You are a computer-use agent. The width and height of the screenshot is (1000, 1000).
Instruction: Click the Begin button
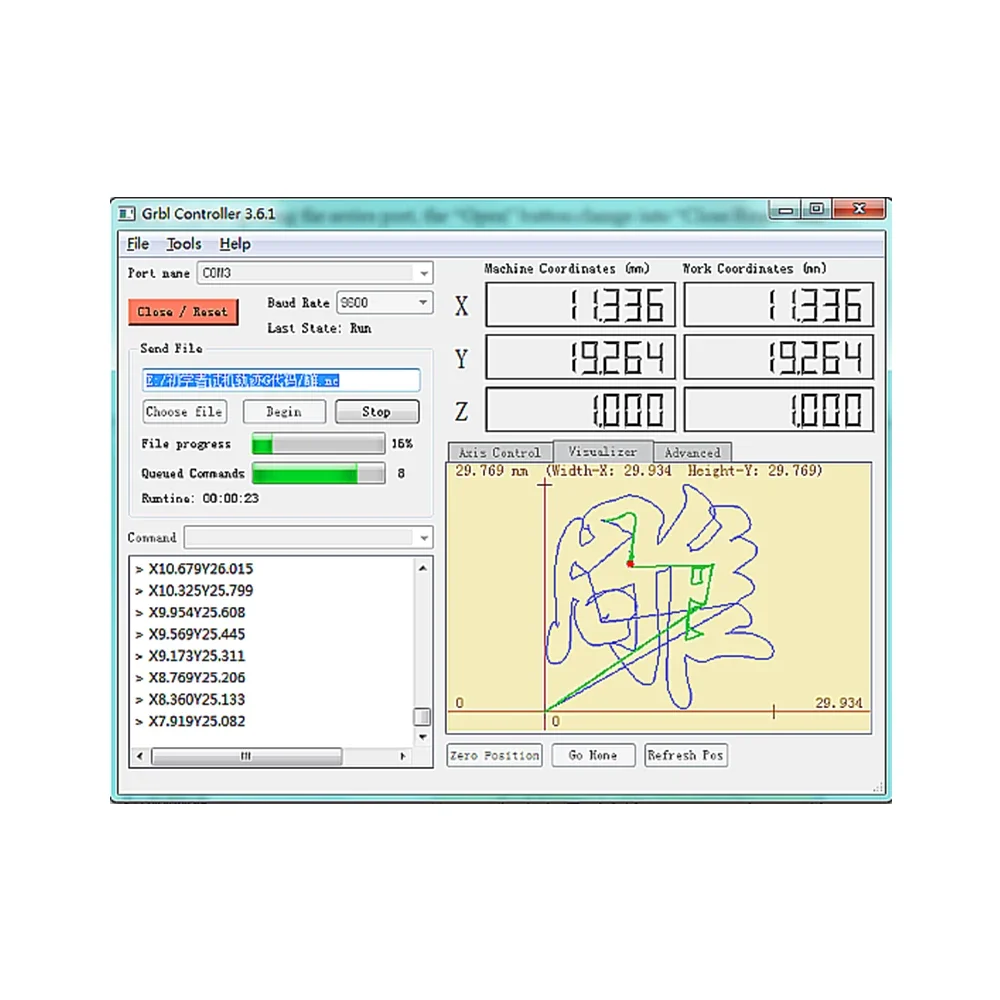click(284, 412)
